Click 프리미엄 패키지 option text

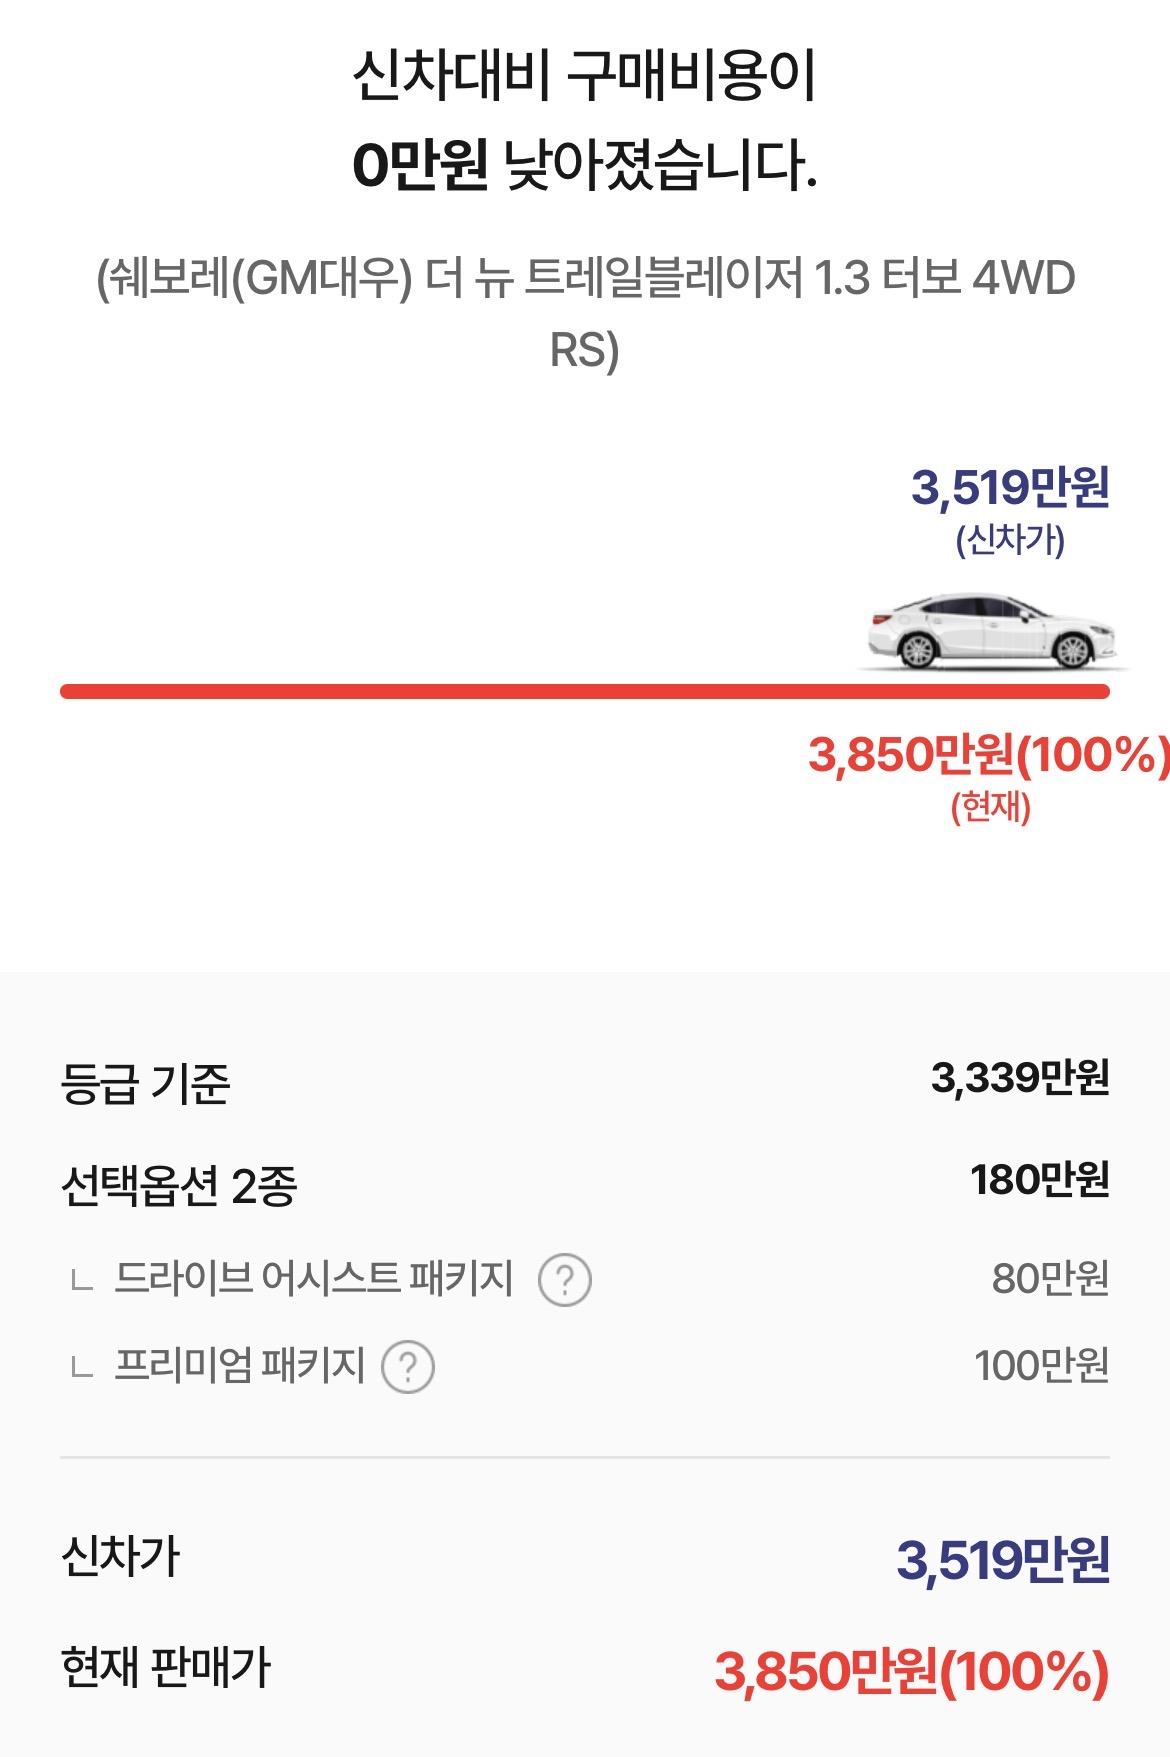tap(240, 1366)
